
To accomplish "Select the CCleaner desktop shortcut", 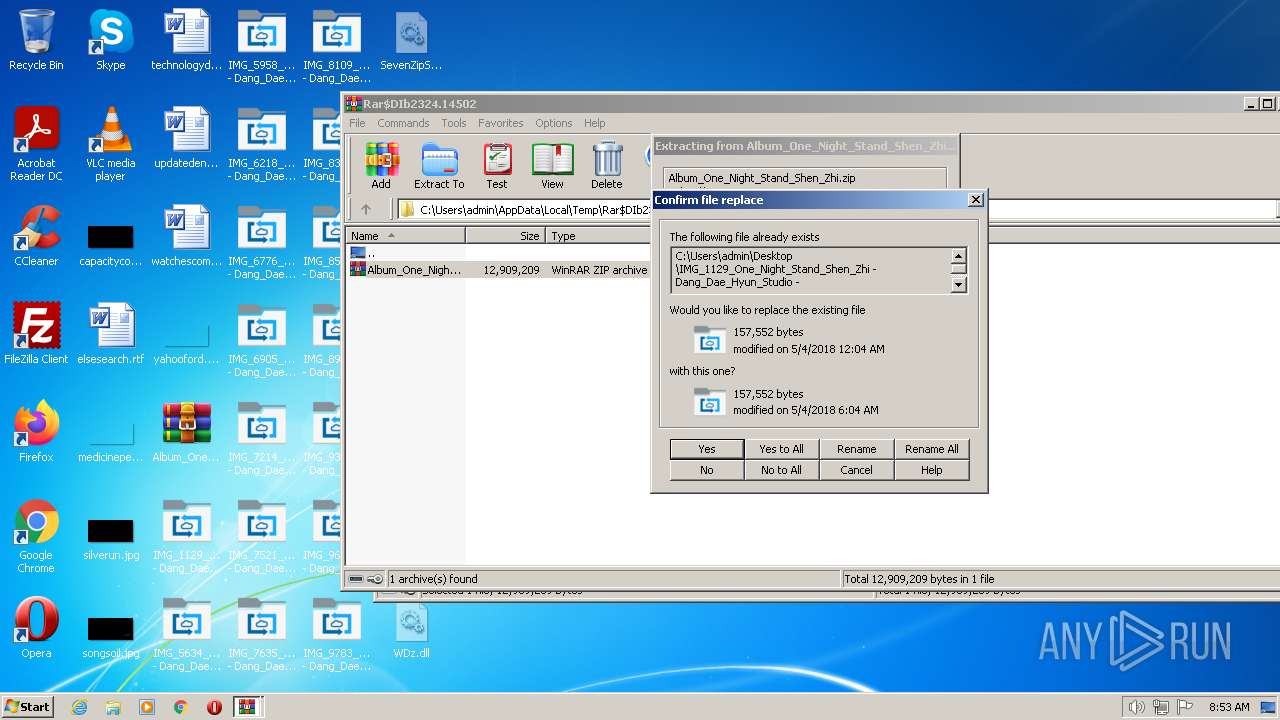I will coord(36,237).
